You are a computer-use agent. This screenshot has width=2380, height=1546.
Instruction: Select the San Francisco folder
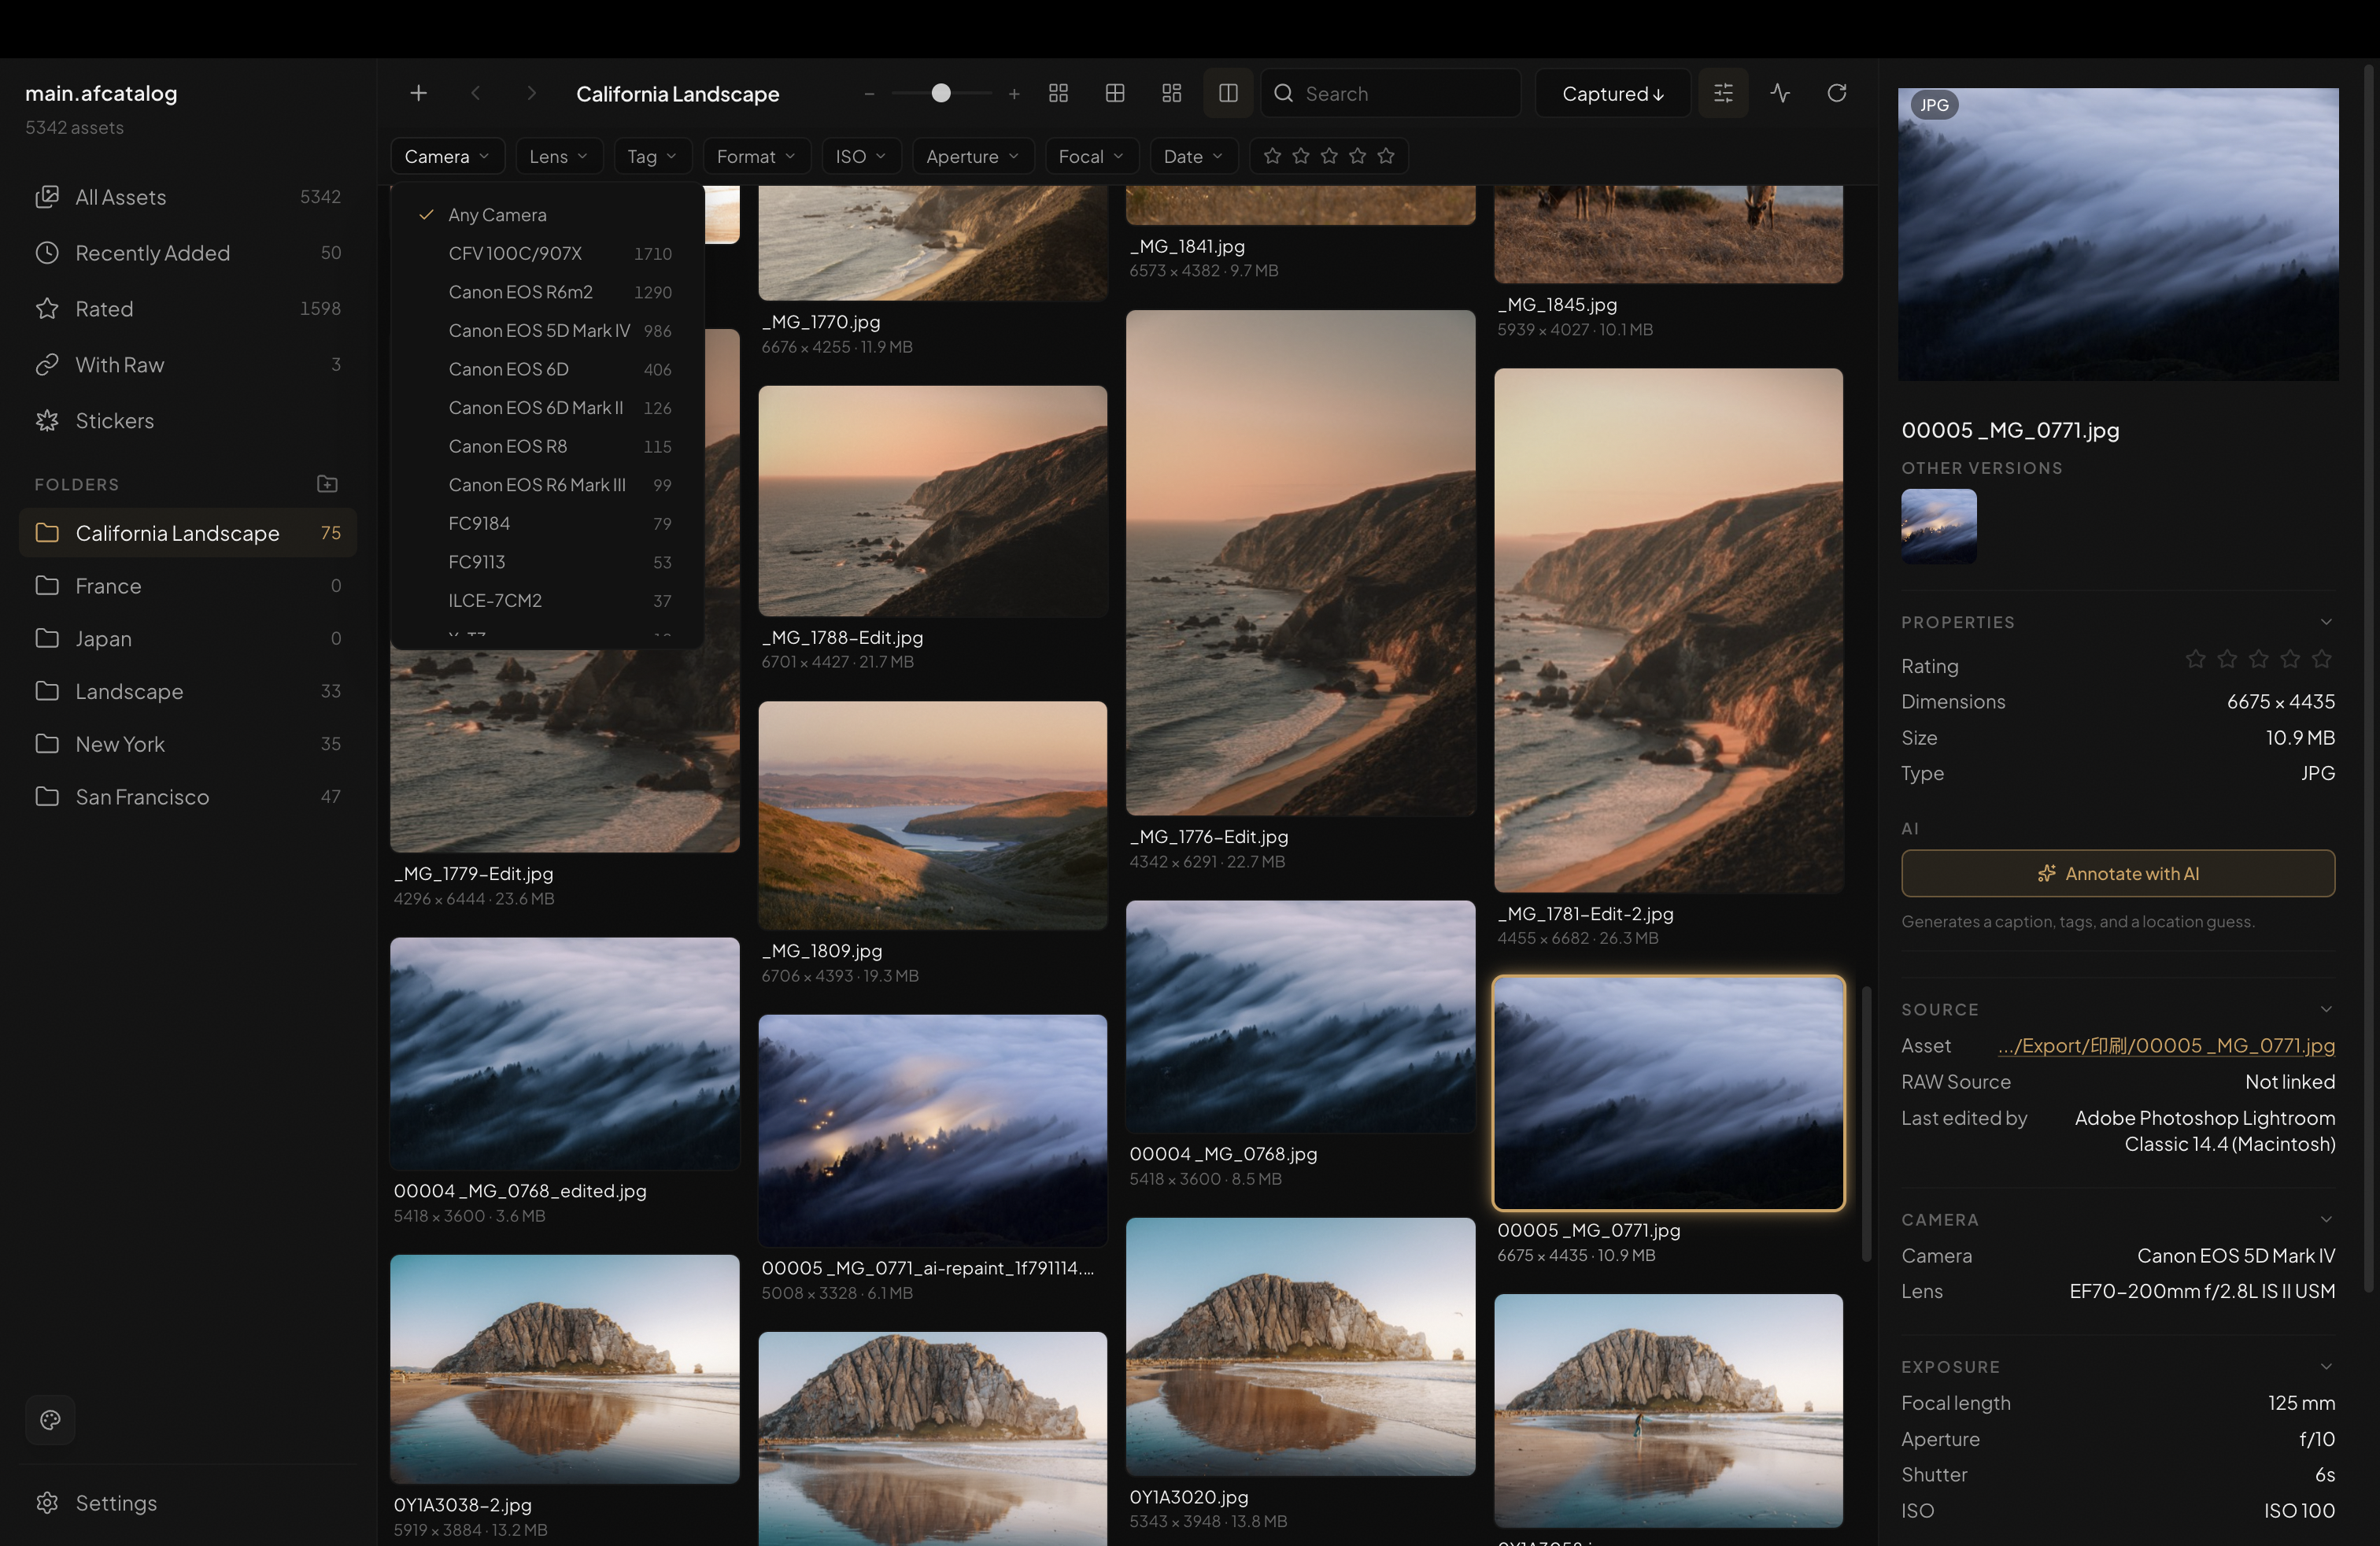pyautogui.click(x=188, y=797)
